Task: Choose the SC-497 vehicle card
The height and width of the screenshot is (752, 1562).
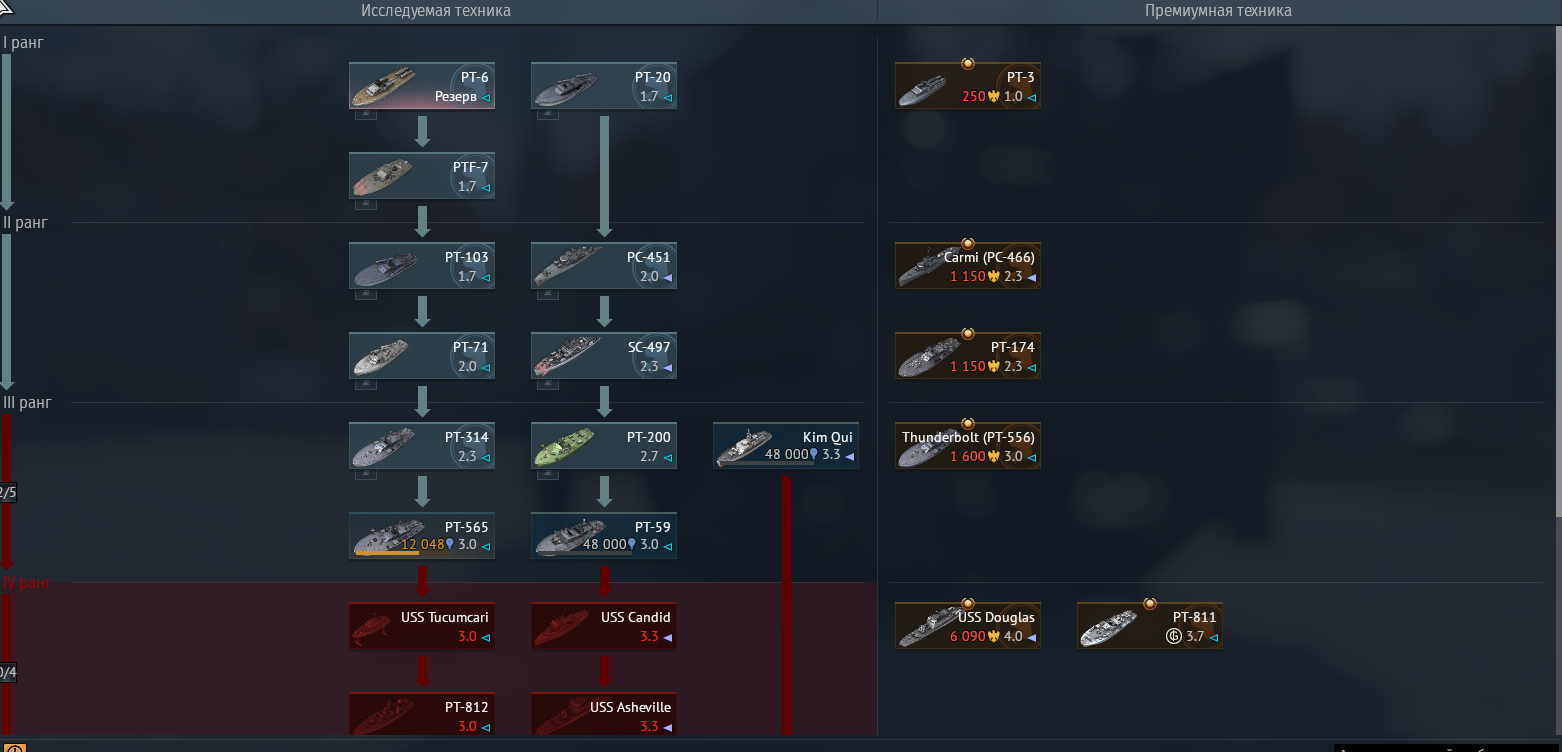Action: pos(604,356)
